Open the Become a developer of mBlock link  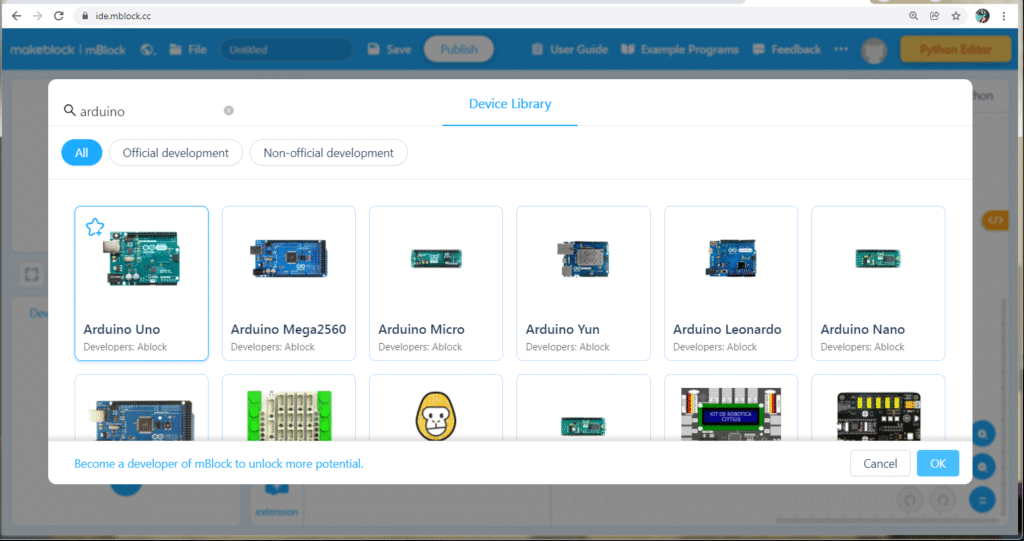pyautogui.click(x=218, y=464)
